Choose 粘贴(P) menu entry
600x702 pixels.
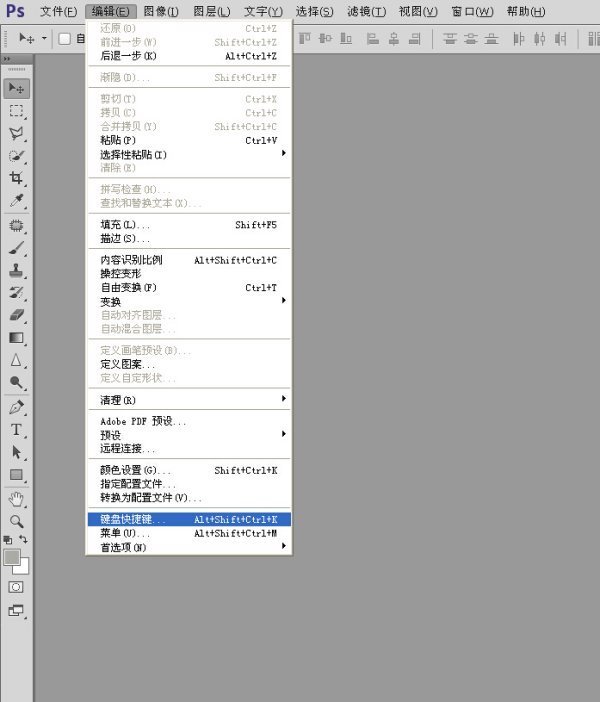pos(189,140)
